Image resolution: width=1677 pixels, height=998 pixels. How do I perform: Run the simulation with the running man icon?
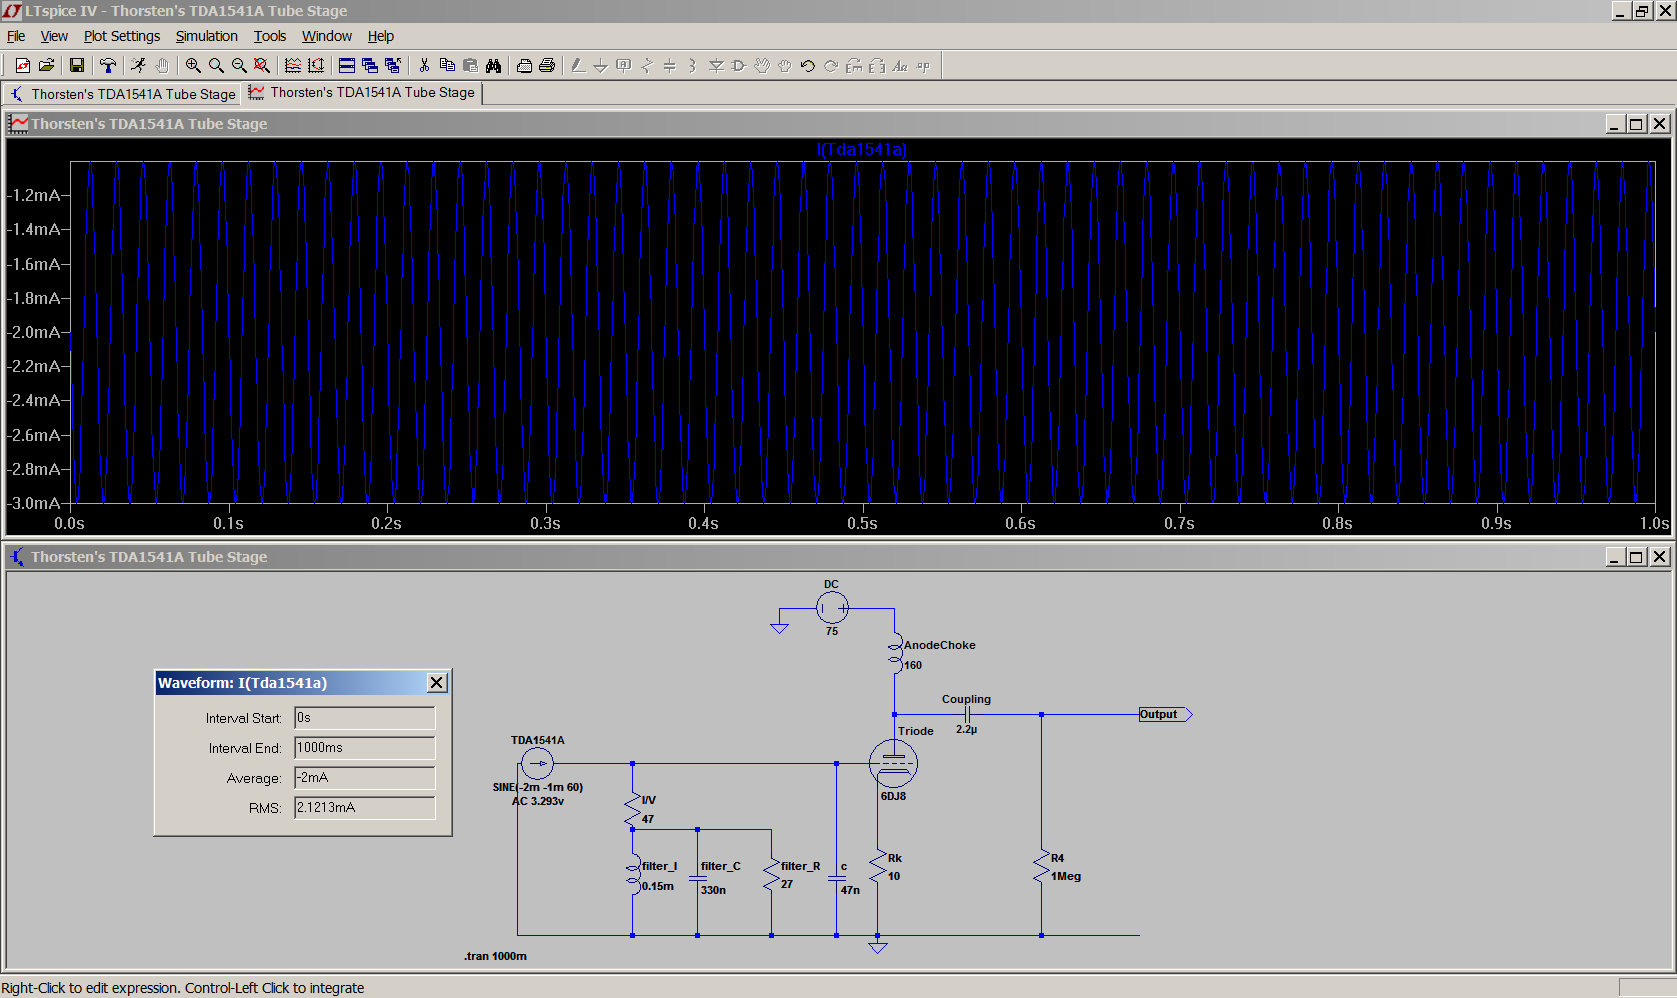[x=138, y=66]
